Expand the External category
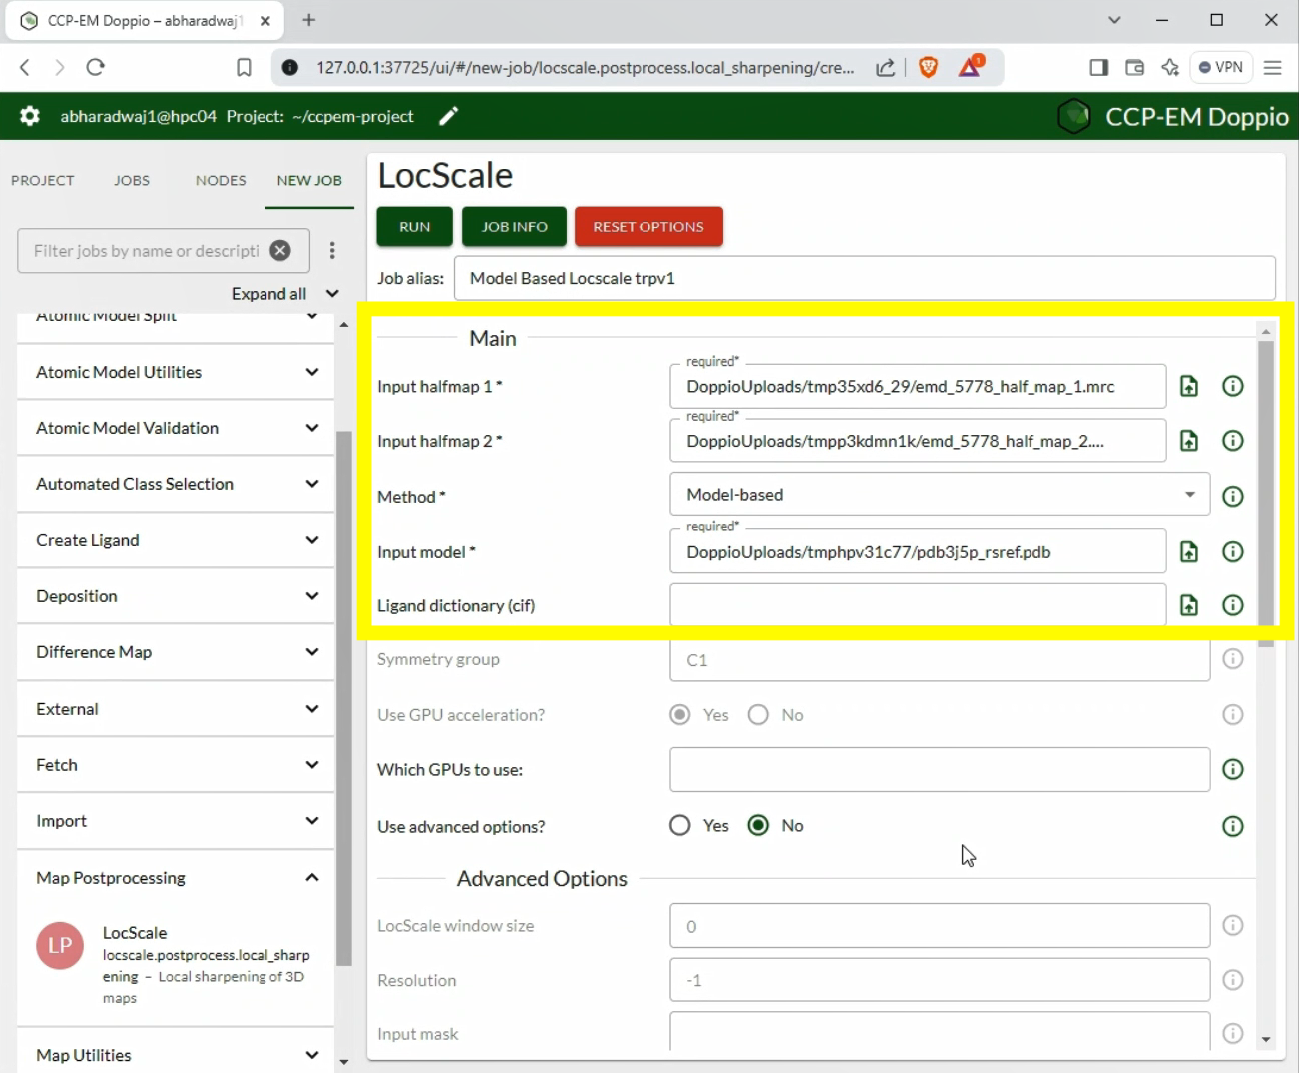The height and width of the screenshot is (1073, 1299). (x=175, y=709)
